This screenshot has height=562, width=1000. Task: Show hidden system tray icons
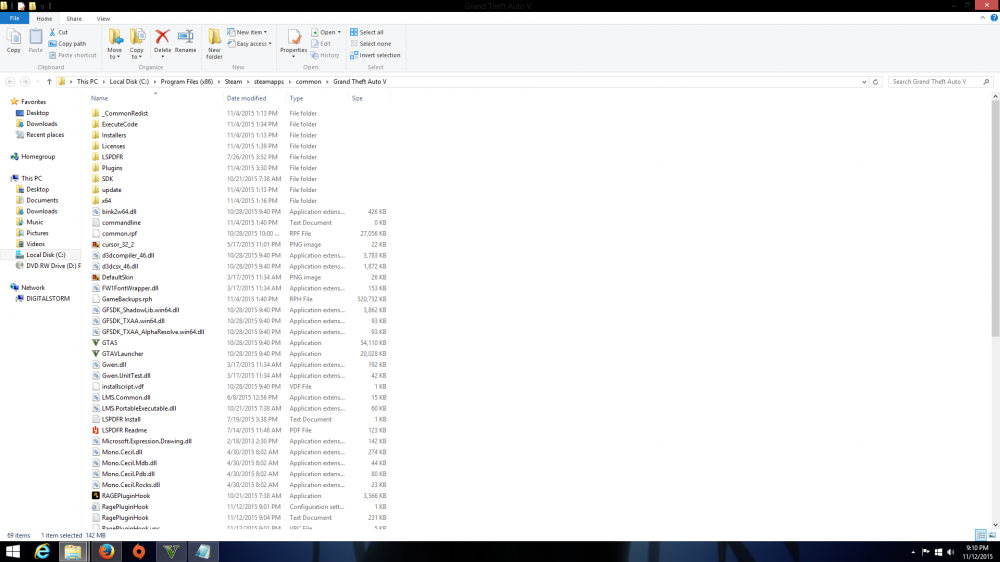913,552
